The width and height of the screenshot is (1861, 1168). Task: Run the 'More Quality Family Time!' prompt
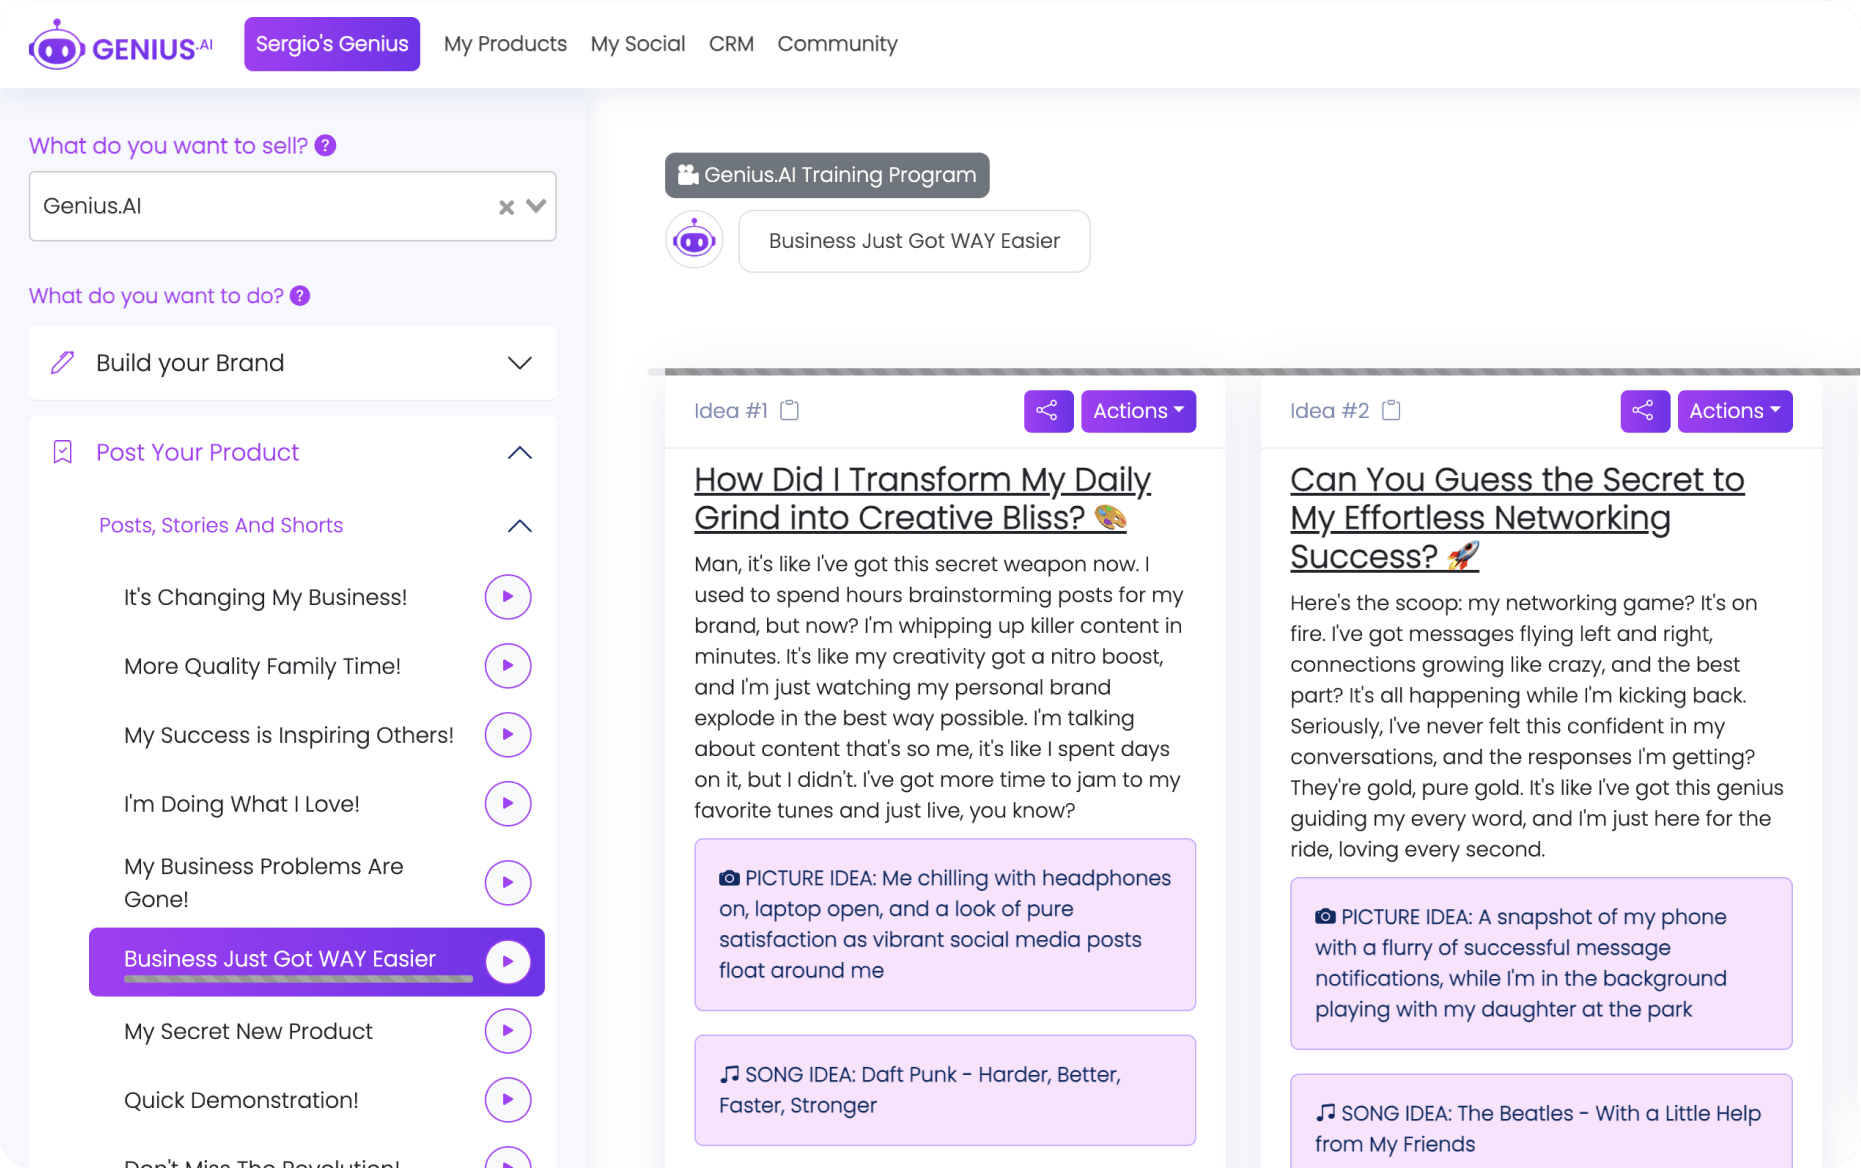click(508, 666)
